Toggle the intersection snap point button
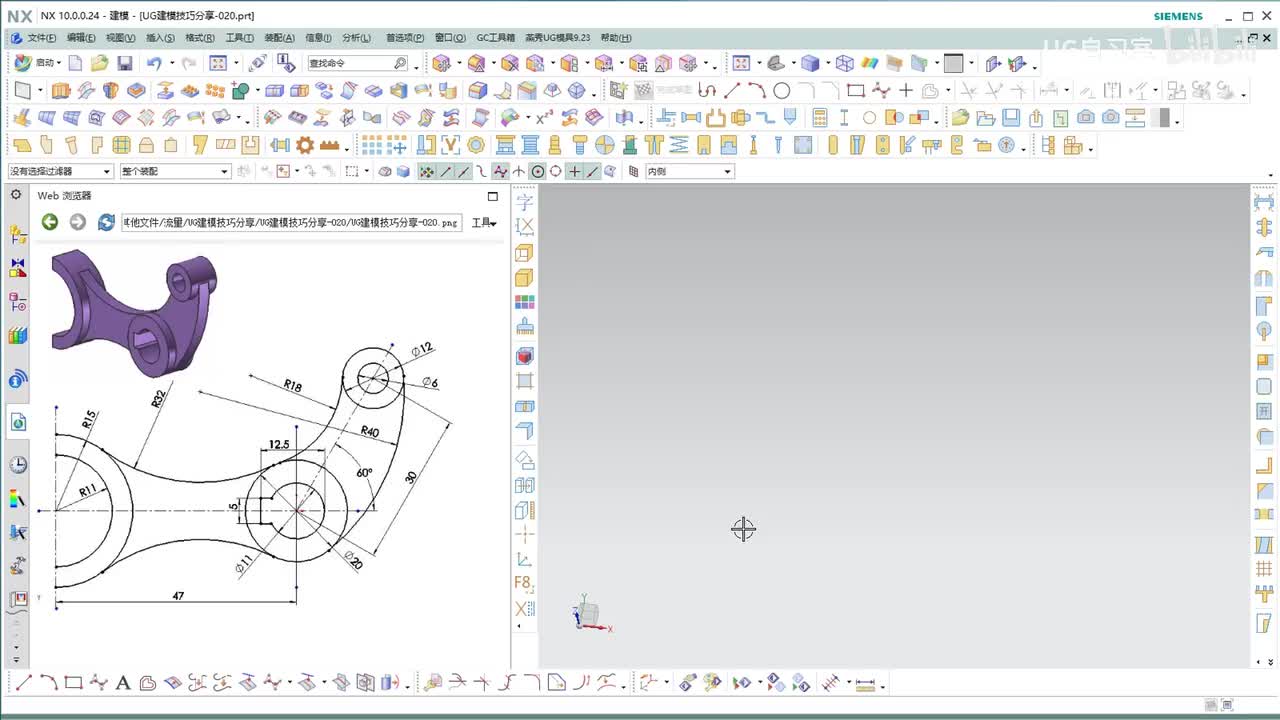Viewport: 1280px width, 720px height. [519, 172]
